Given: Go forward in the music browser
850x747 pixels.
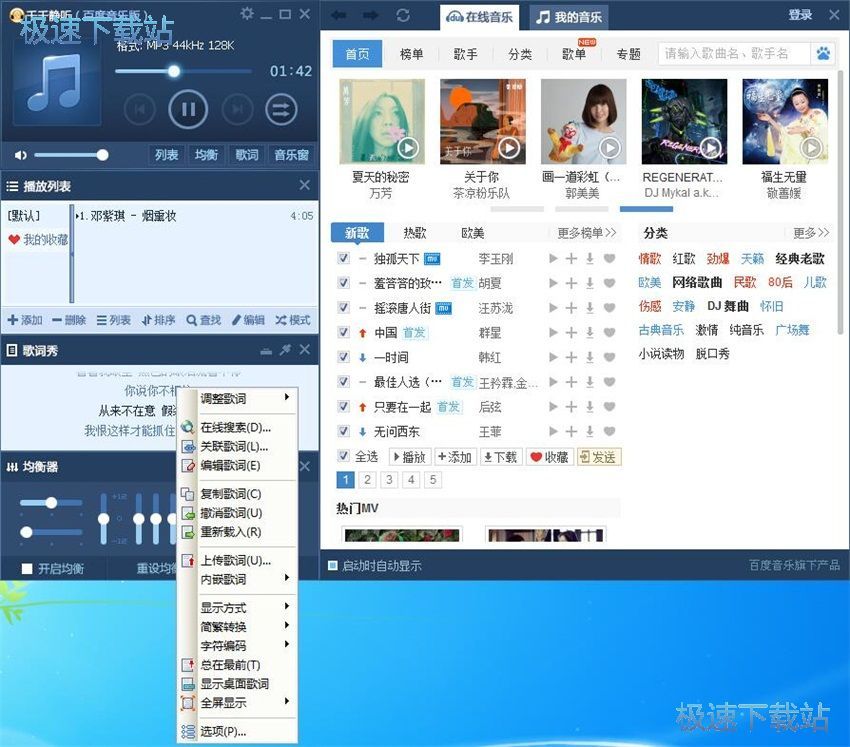Looking at the screenshot, I should tap(371, 15).
